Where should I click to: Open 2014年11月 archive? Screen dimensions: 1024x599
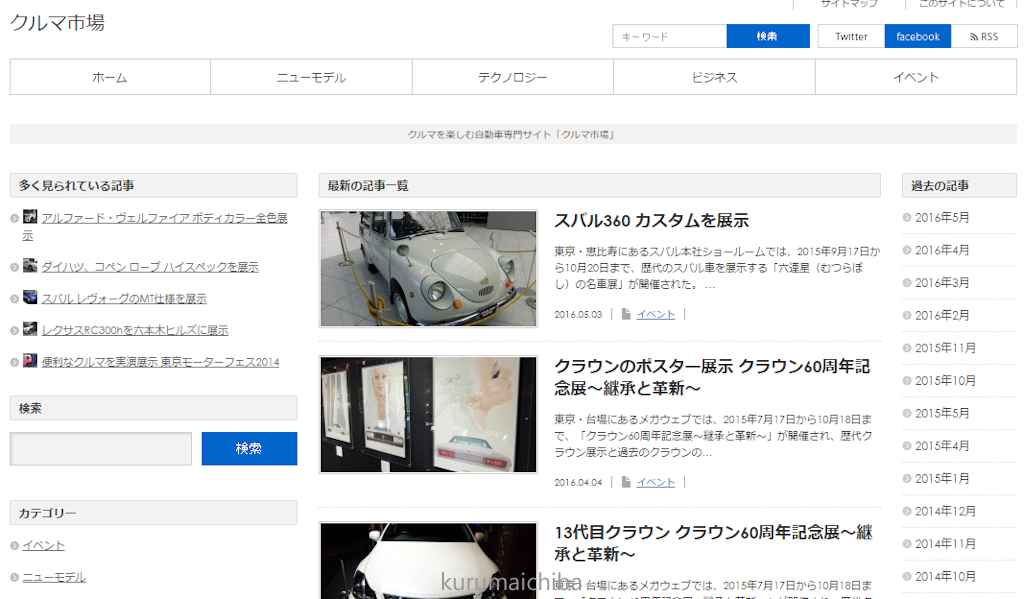point(945,544)
